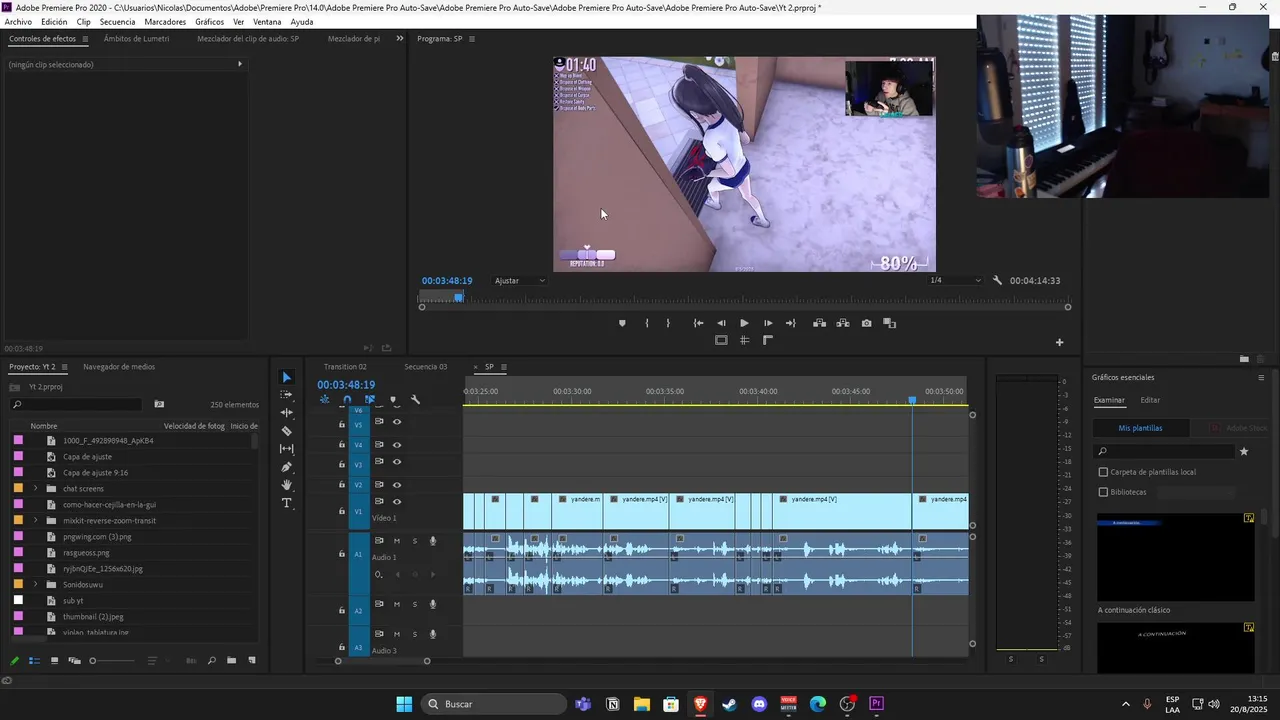The height and width of the screenshot is (720, 1280).
Task: Click the Project panel search field
Action: pyautogui.click(x=77, y=405)
